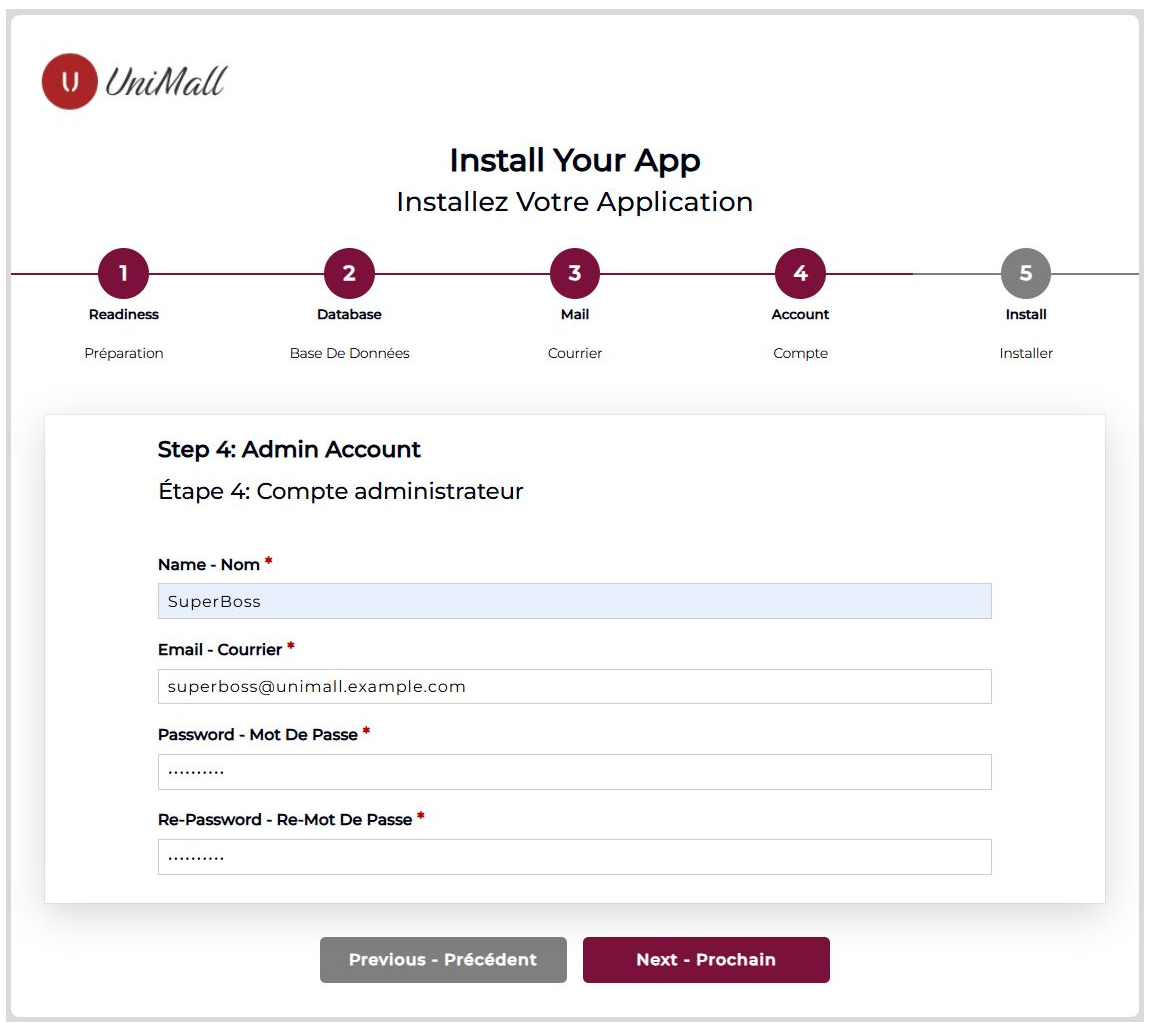Click the Database step label
Image resolution: width=1150 pixels, height=1030 pixels.
[x=349, y=314]
